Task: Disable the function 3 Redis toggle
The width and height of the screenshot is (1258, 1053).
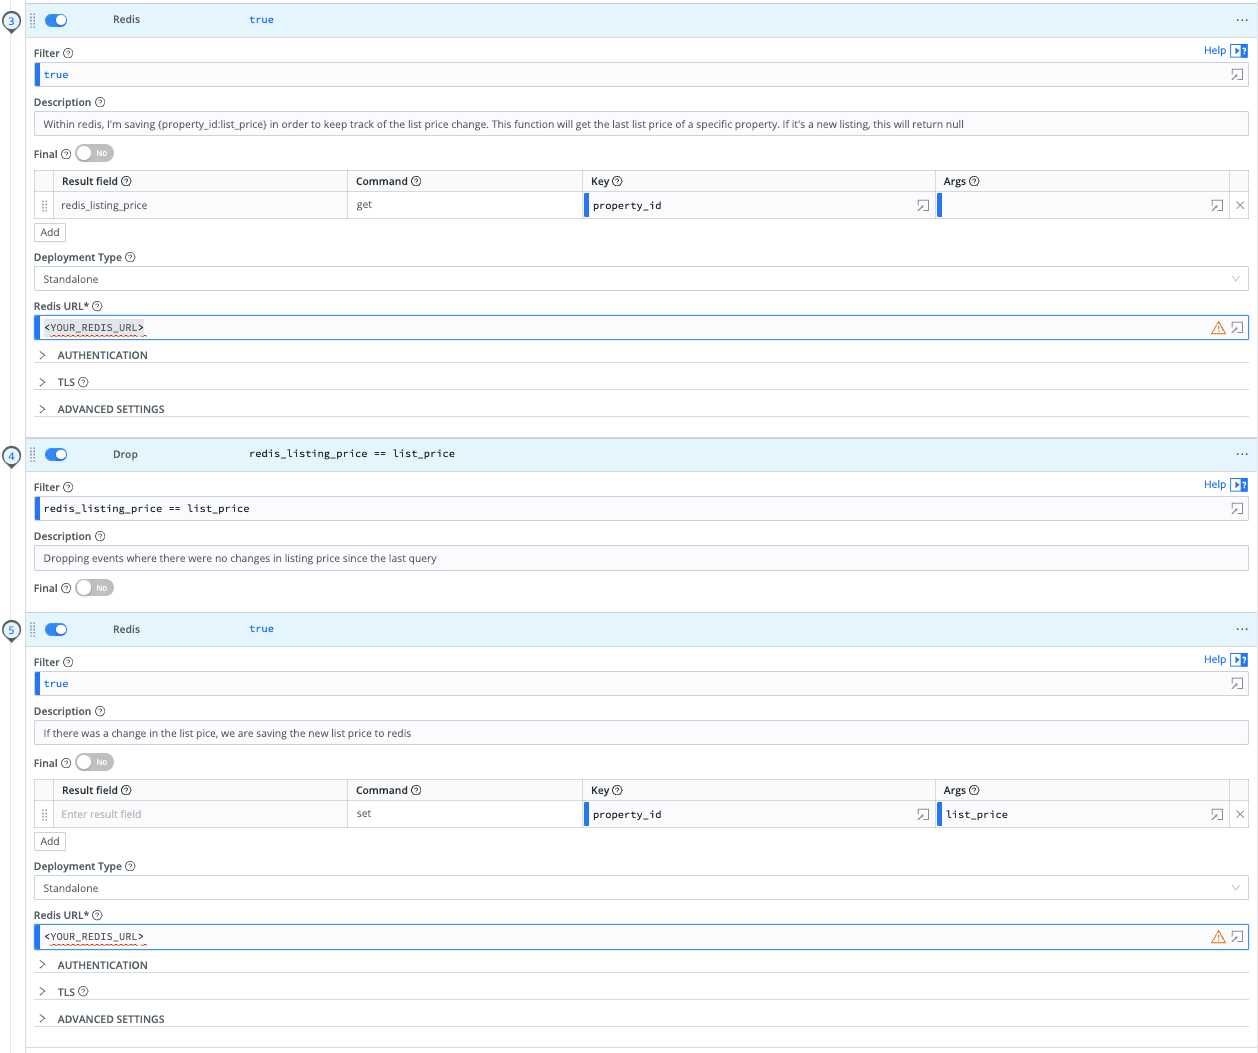Action: pyautogui.click(x=56, y=20)
